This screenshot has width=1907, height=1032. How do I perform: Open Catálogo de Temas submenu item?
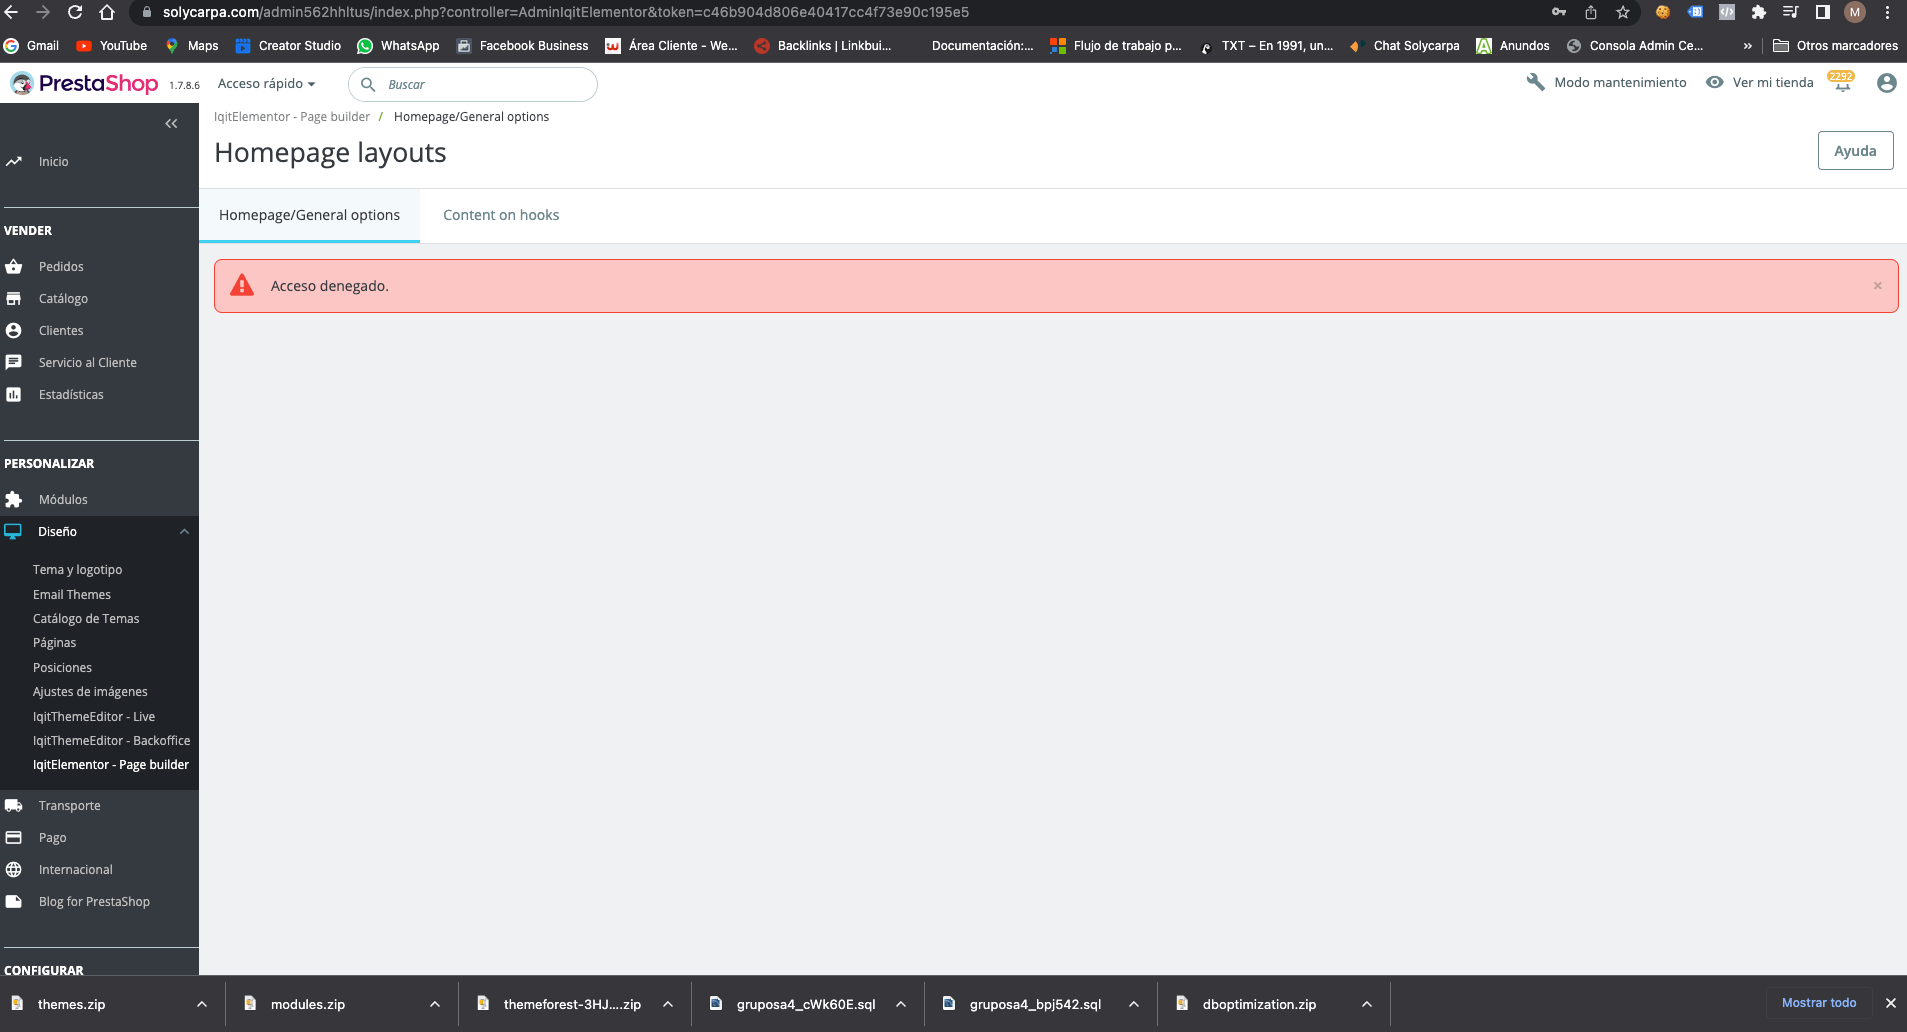tap(86, 618)
